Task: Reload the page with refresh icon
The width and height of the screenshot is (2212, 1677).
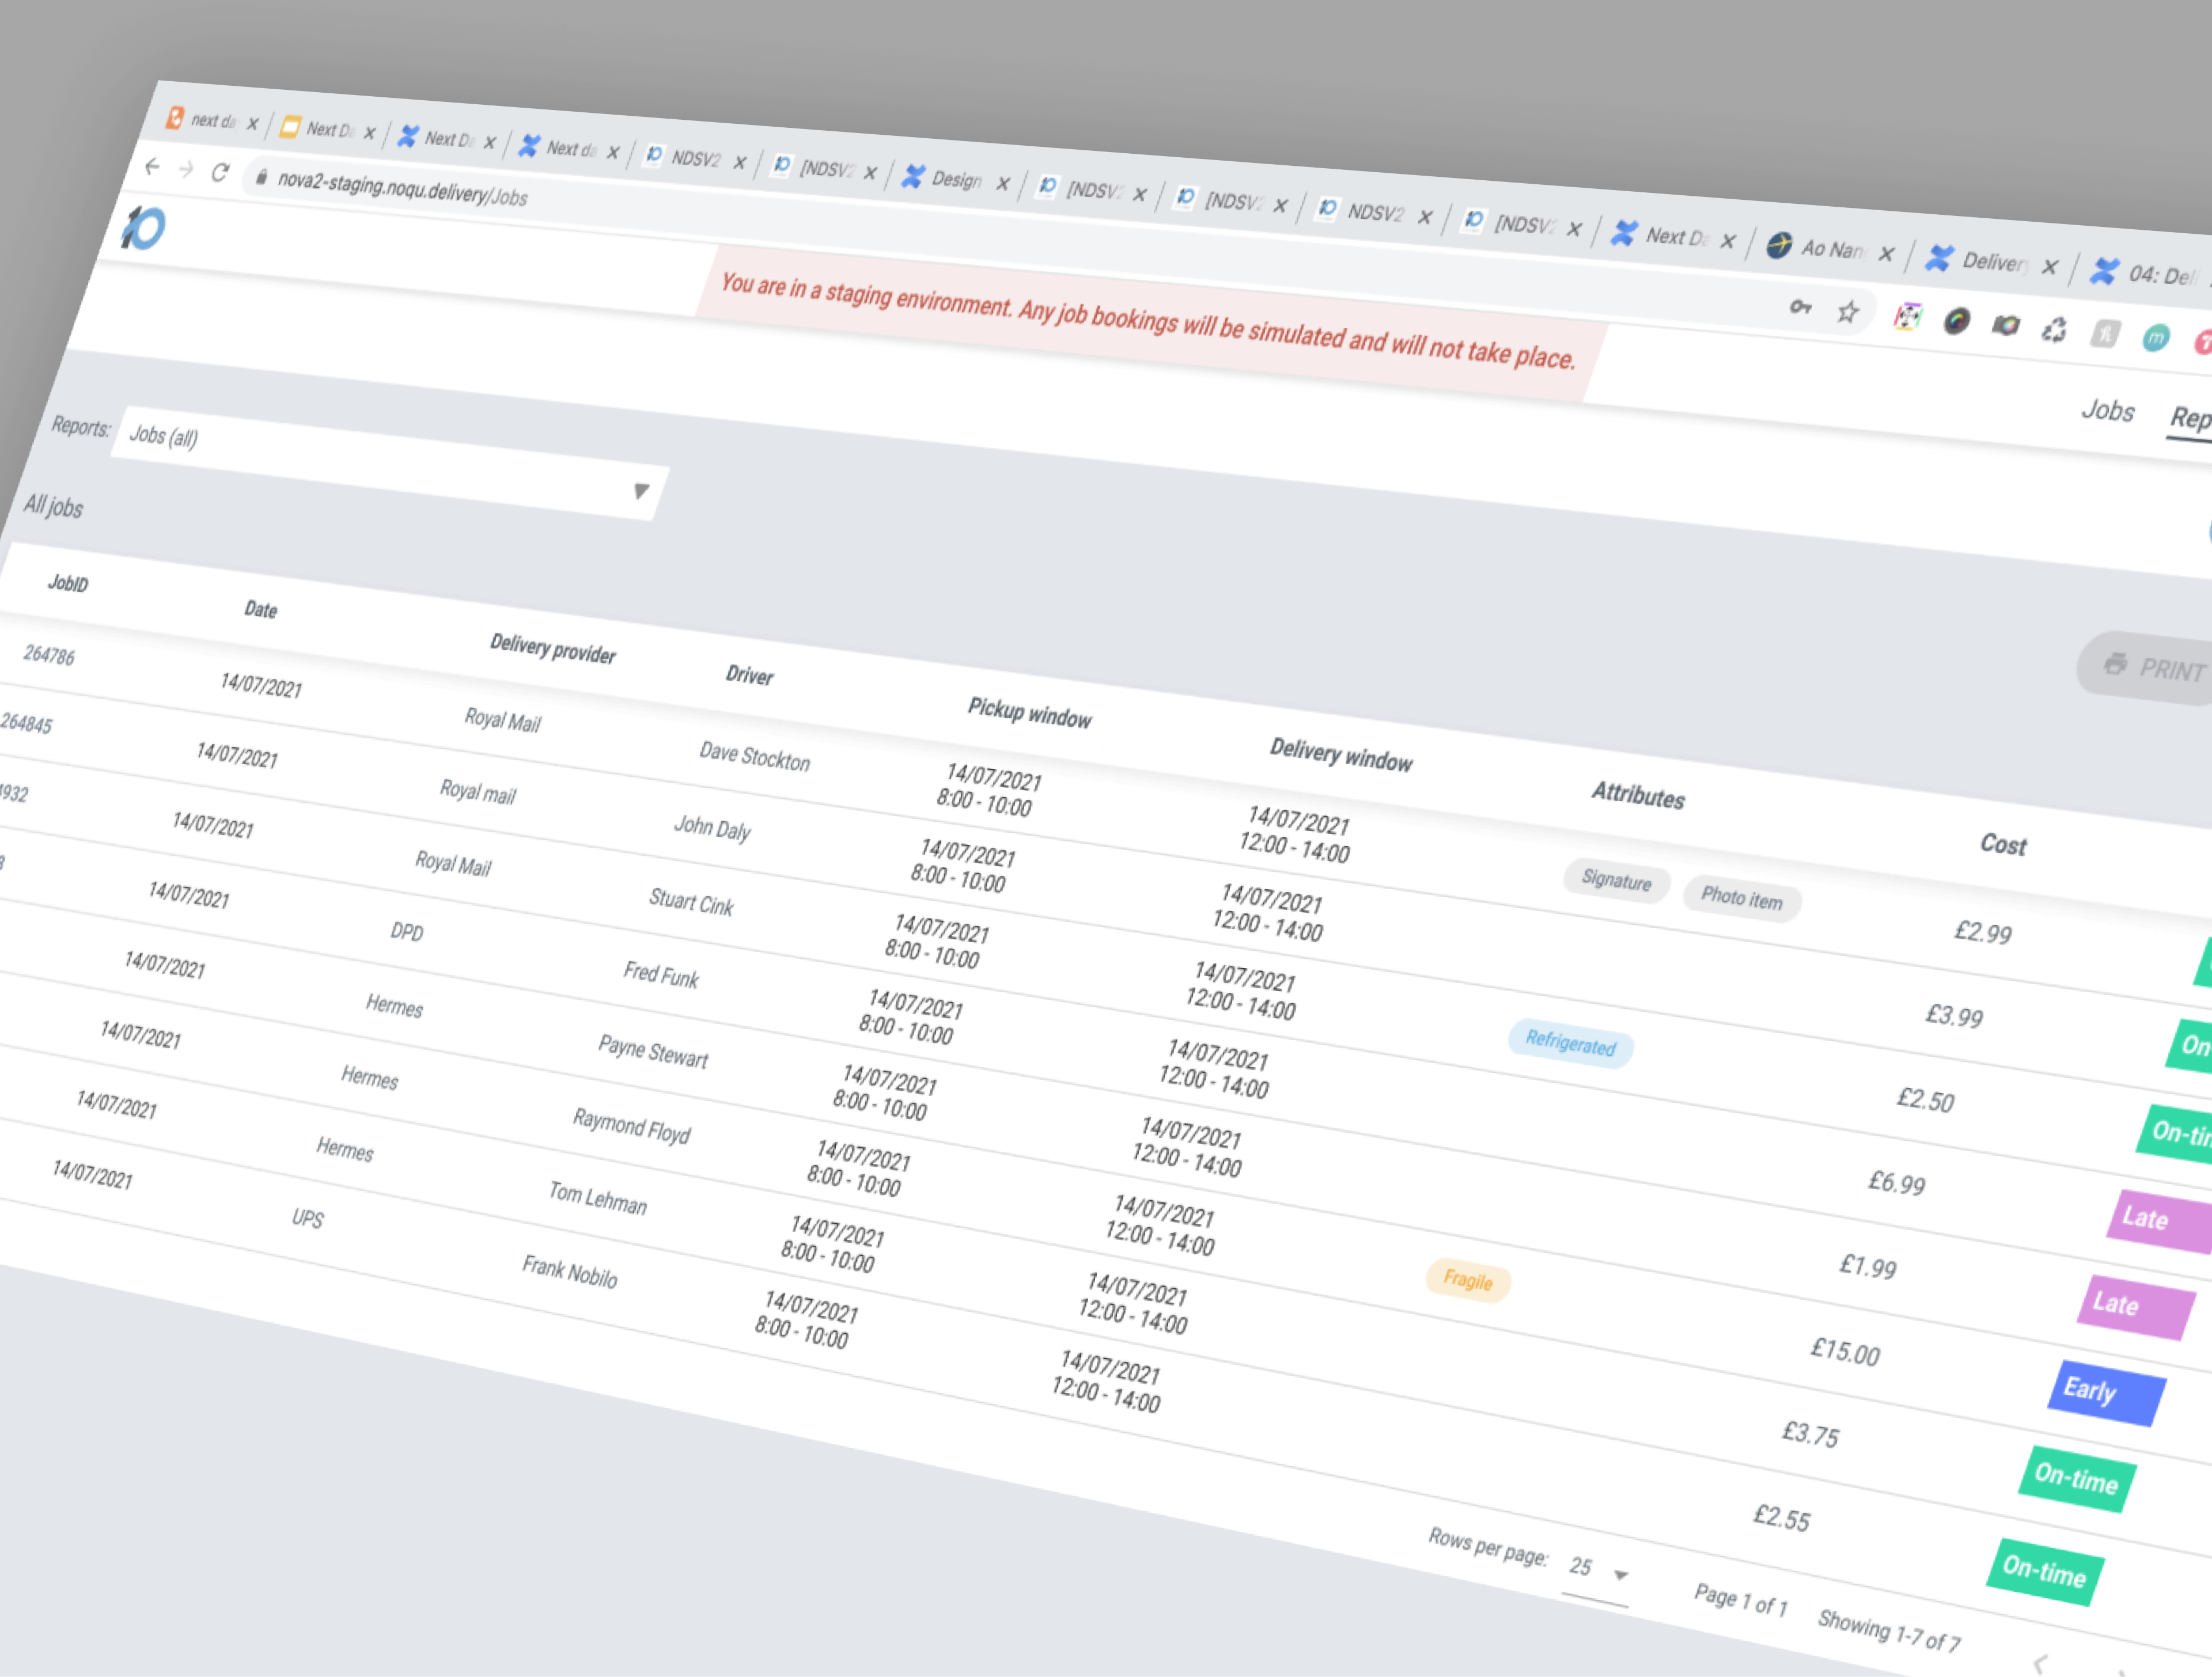Action: [220, 172]
